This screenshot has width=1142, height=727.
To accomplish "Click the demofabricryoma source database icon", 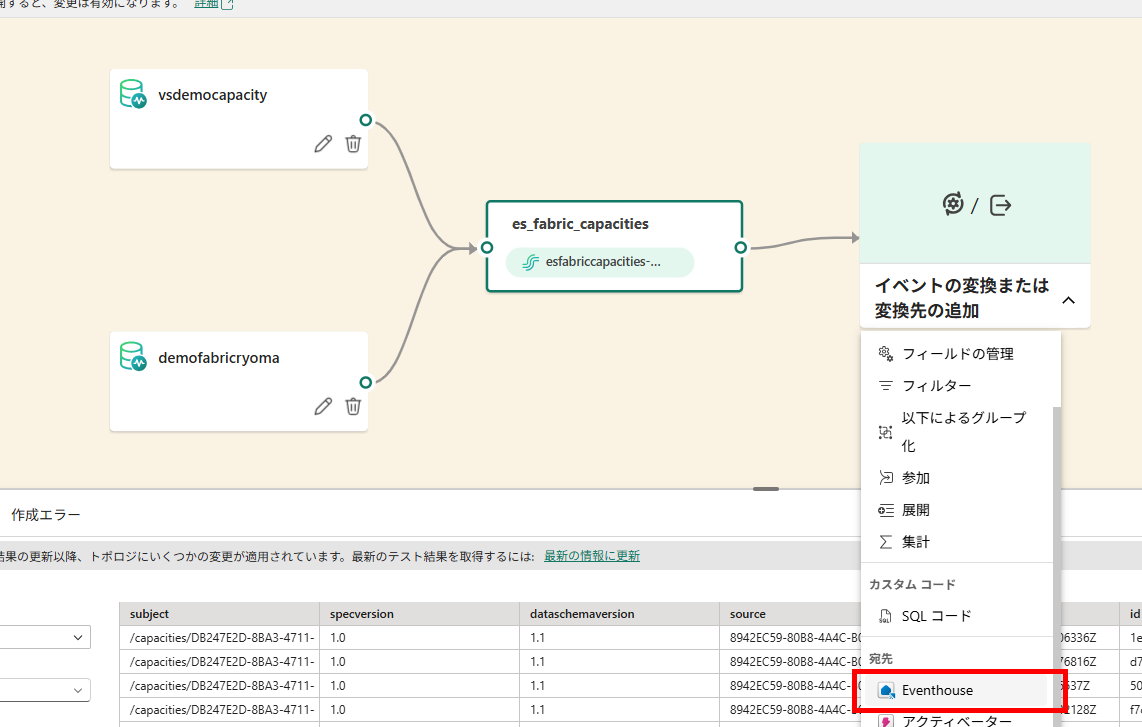I will [133, 357].
